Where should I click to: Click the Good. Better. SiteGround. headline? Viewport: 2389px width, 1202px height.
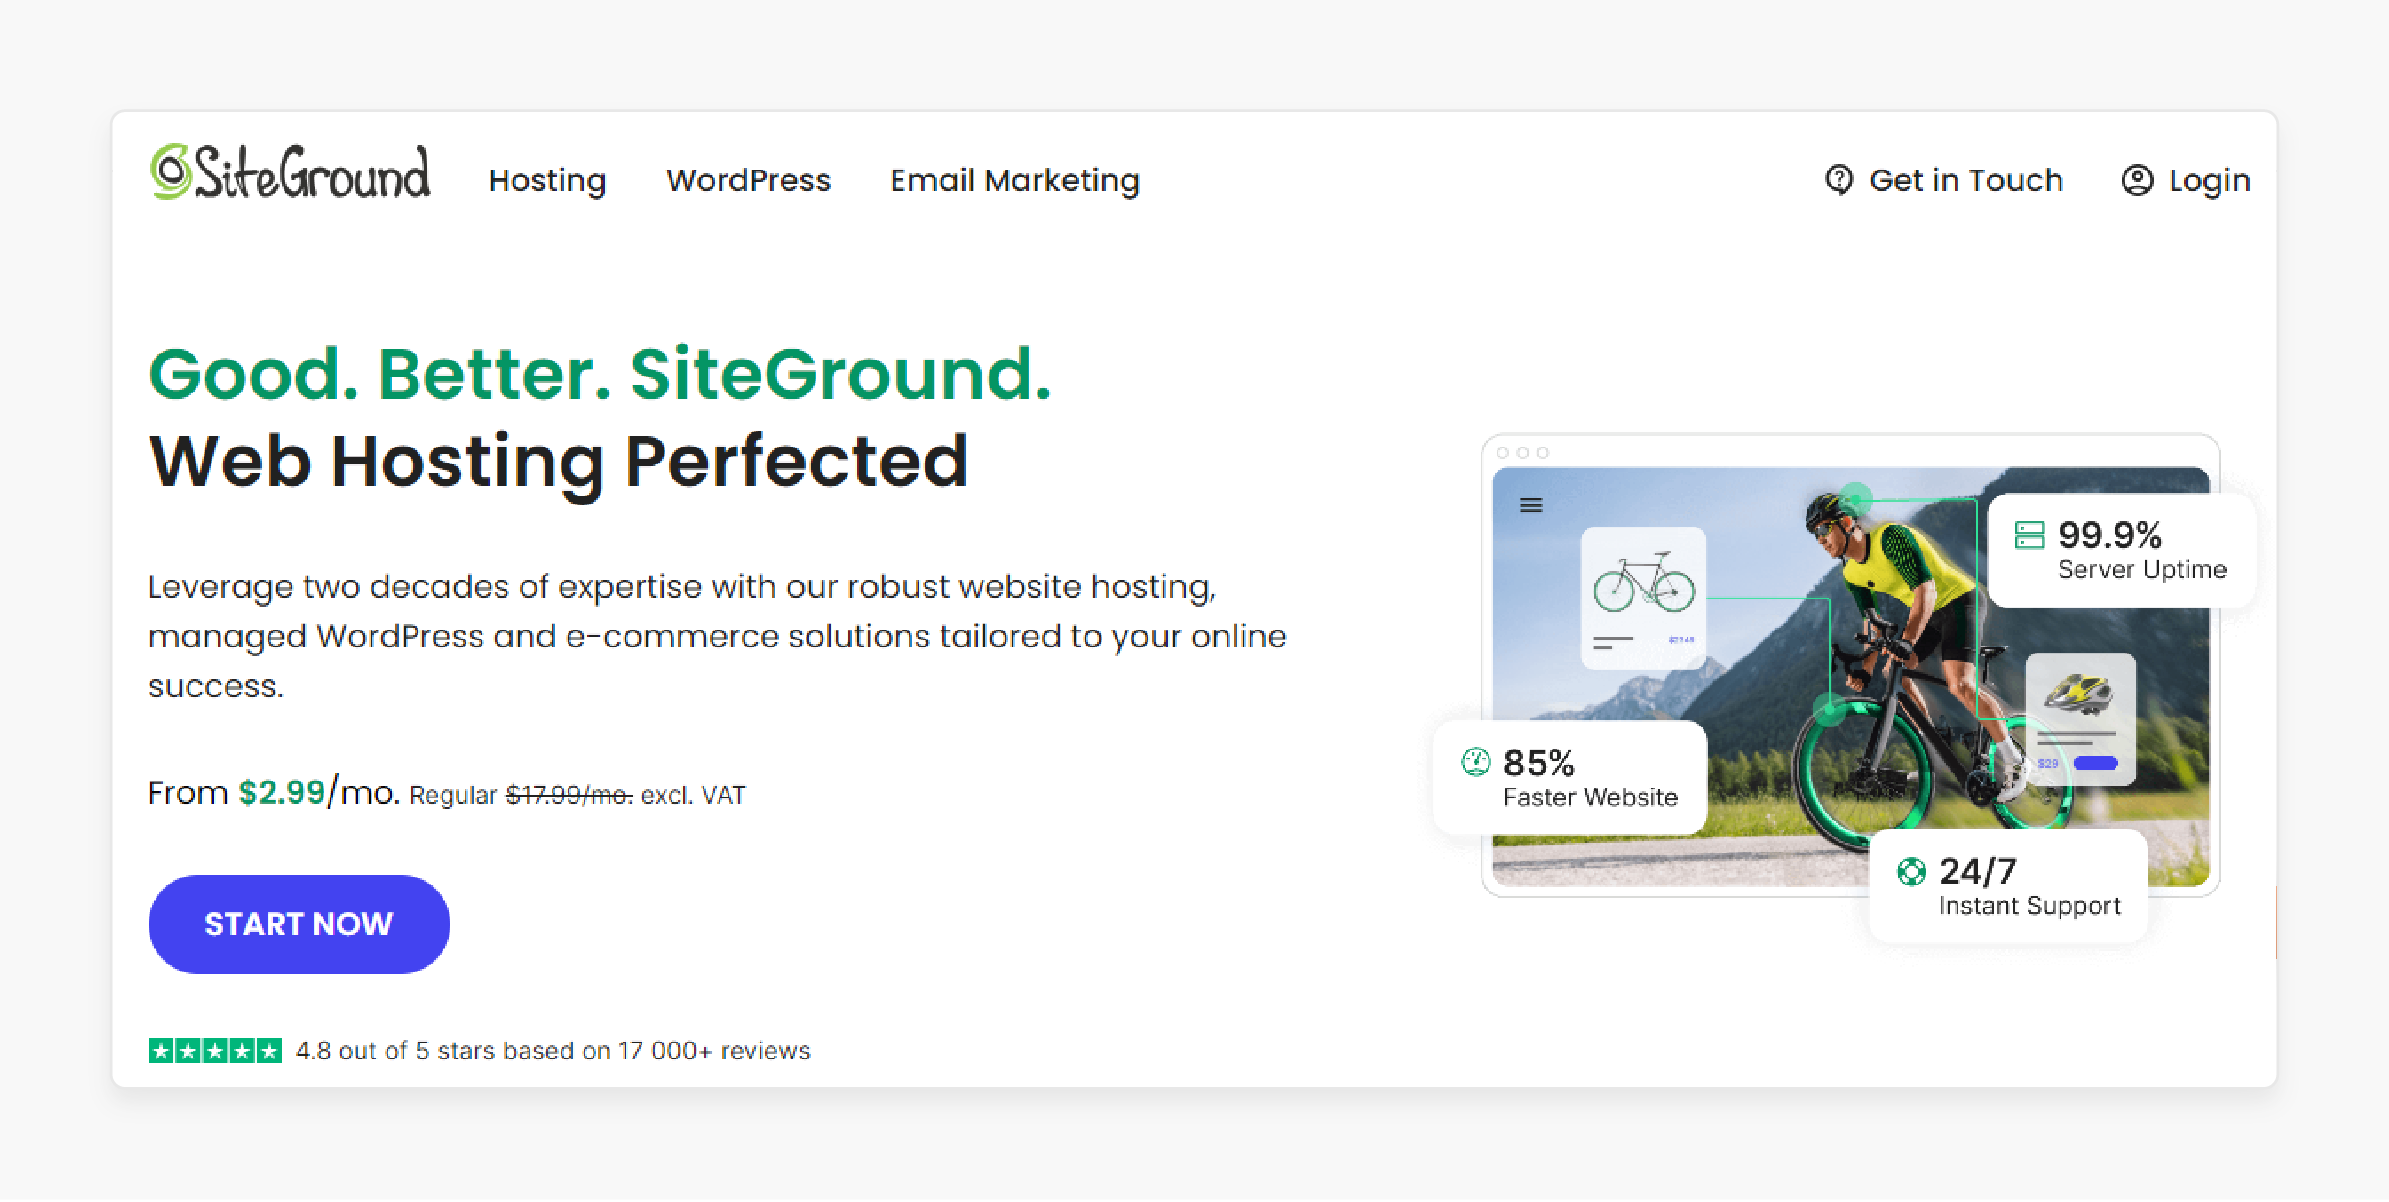(x=600, y=375)
